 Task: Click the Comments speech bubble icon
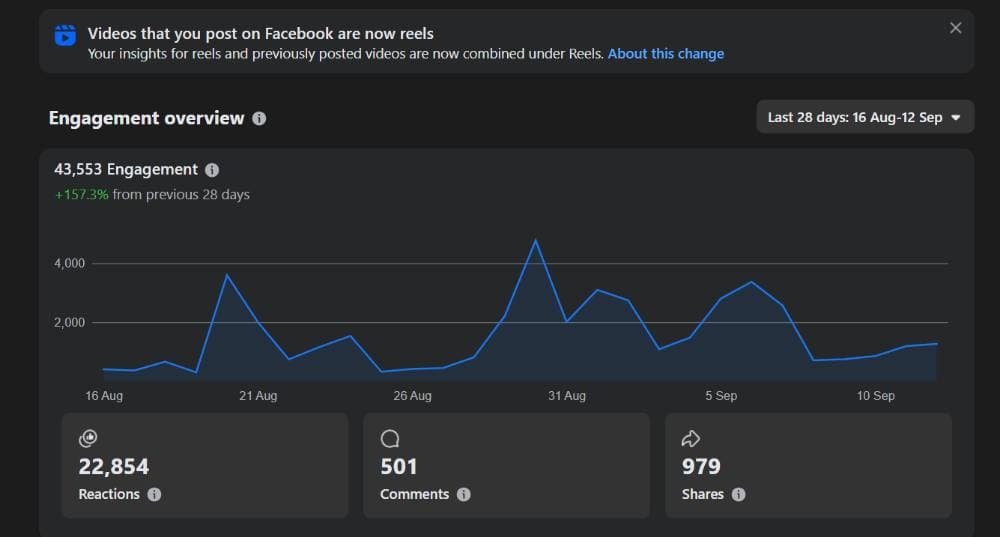click(390, 438)
